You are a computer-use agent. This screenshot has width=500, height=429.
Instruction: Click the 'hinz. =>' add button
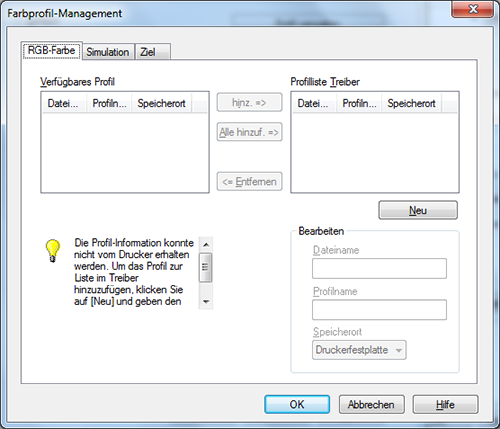249,102
